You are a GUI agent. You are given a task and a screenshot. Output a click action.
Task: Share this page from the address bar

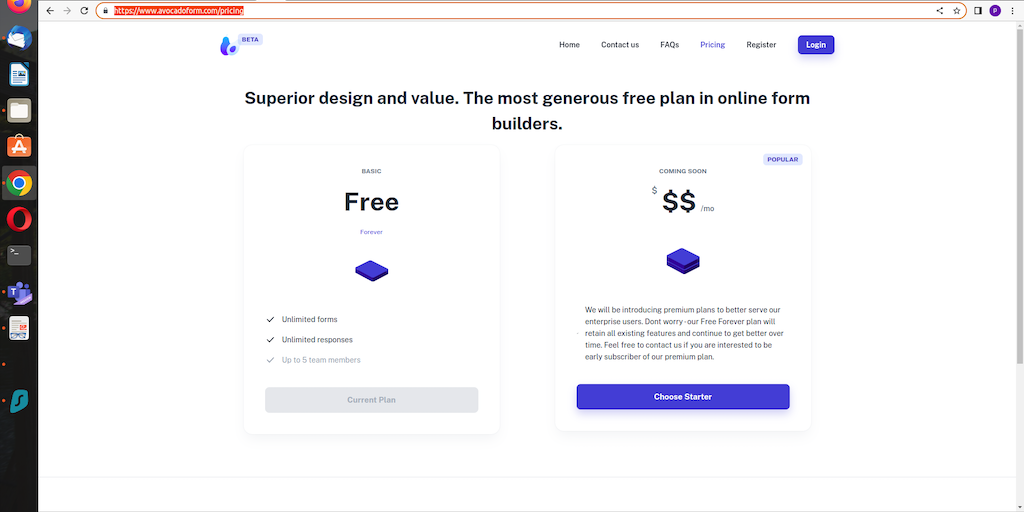click(x=939, y=10)
